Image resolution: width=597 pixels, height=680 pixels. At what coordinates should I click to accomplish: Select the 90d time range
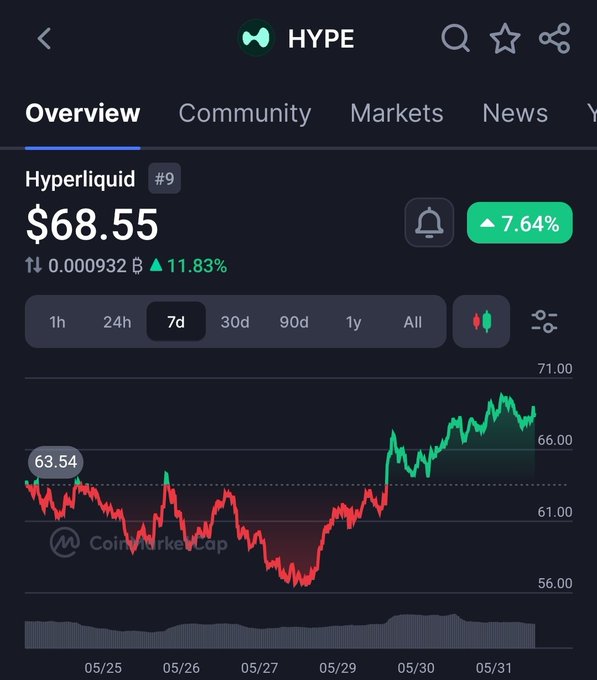(x=294, y=322)
